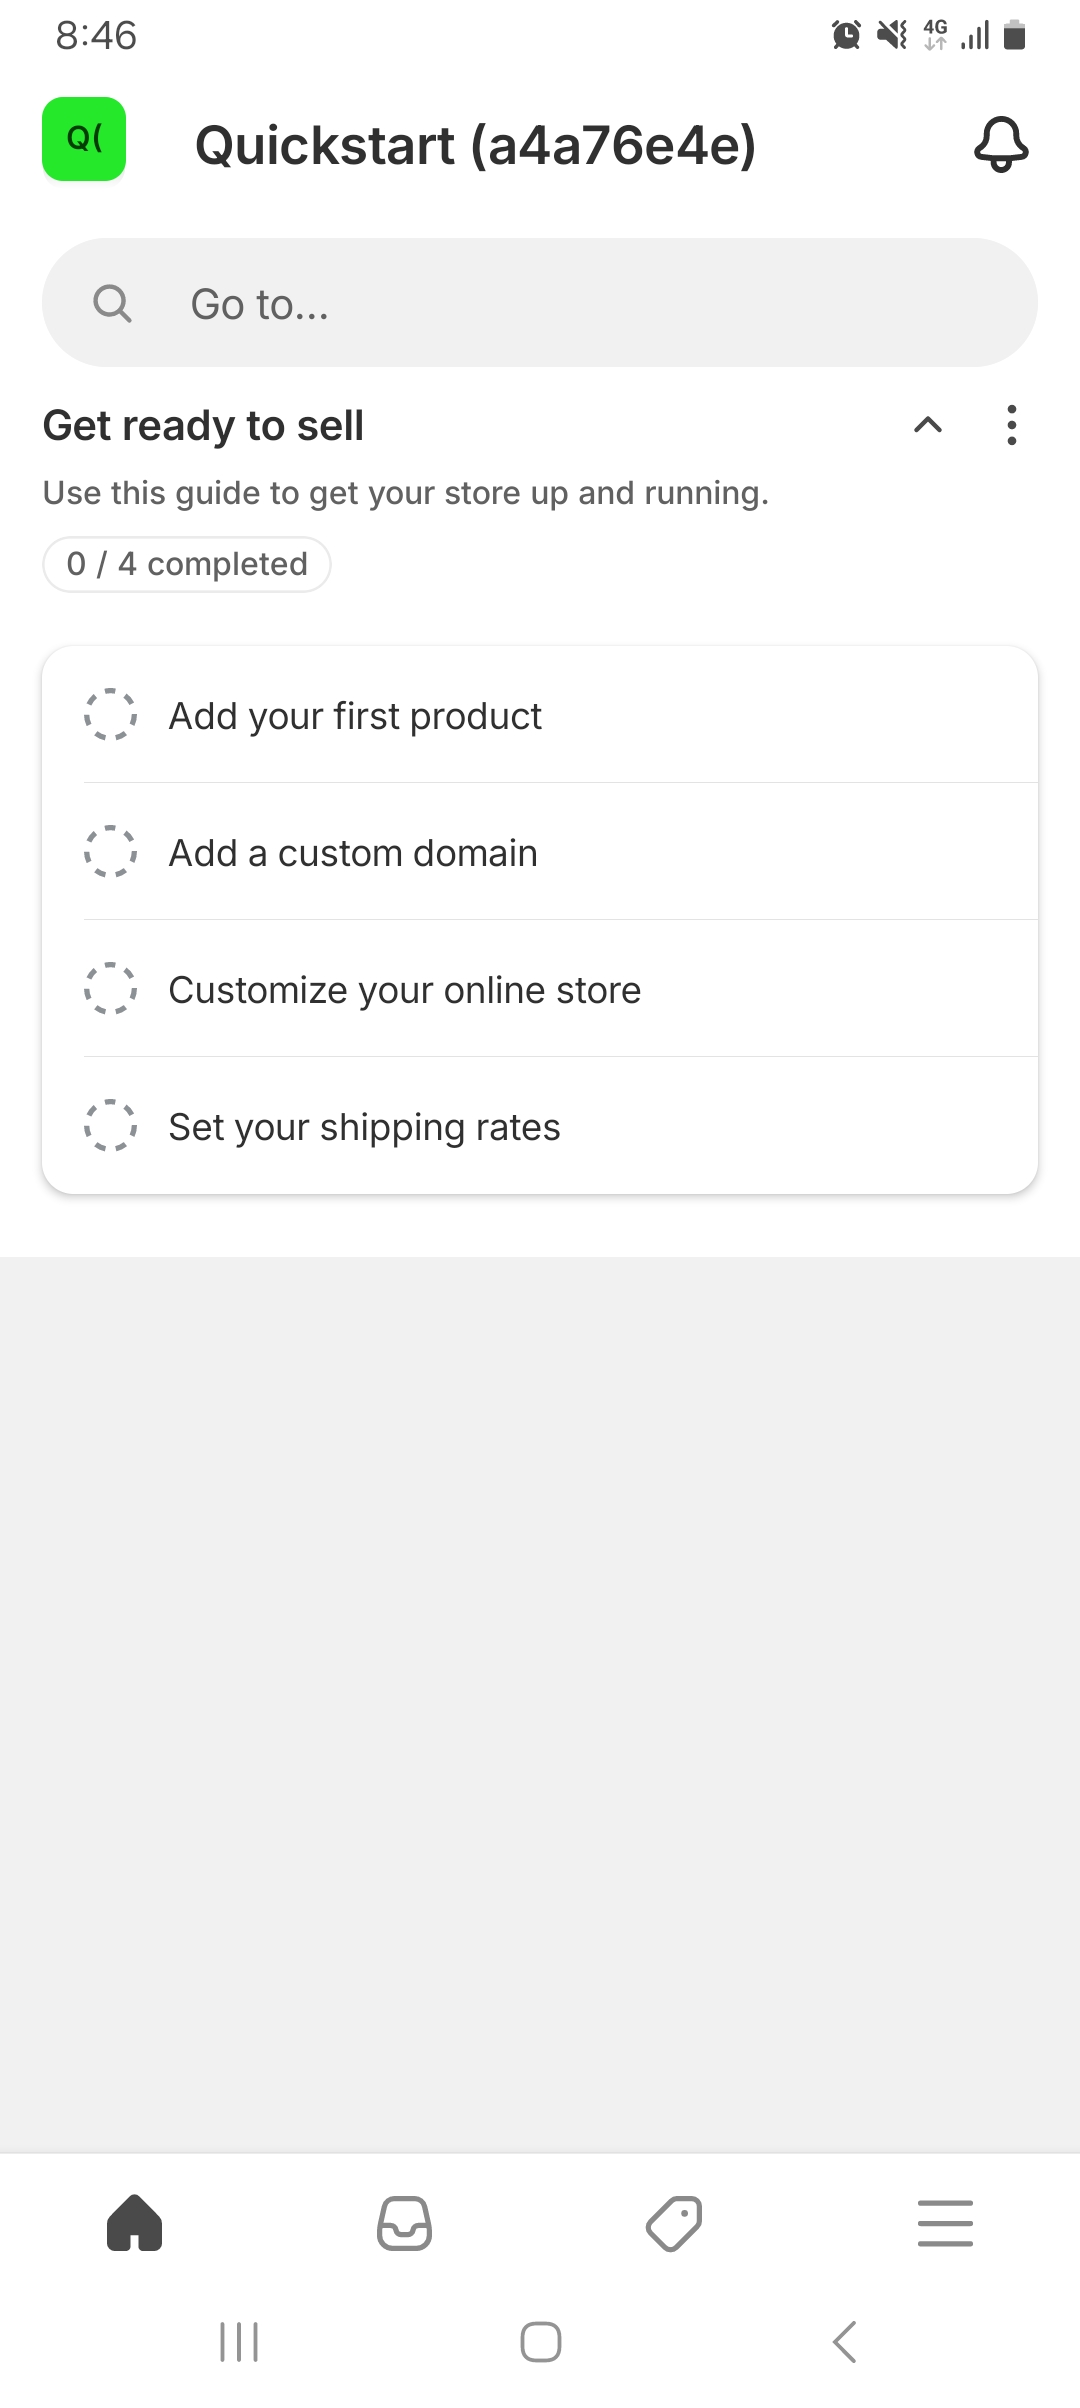Open Set your shipping rates step
This screenshot has width=1080, height=2408.
tap(364, 1127)
